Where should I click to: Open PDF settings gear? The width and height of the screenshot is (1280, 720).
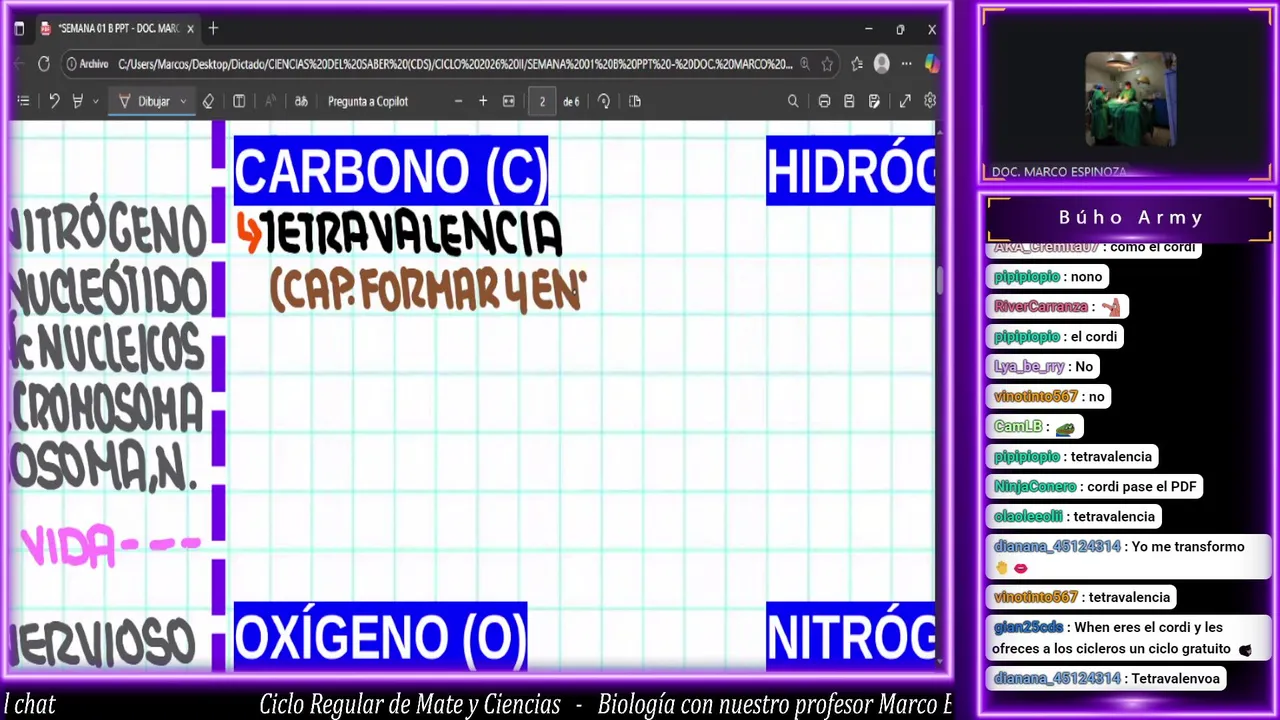[x=929, y=101]
